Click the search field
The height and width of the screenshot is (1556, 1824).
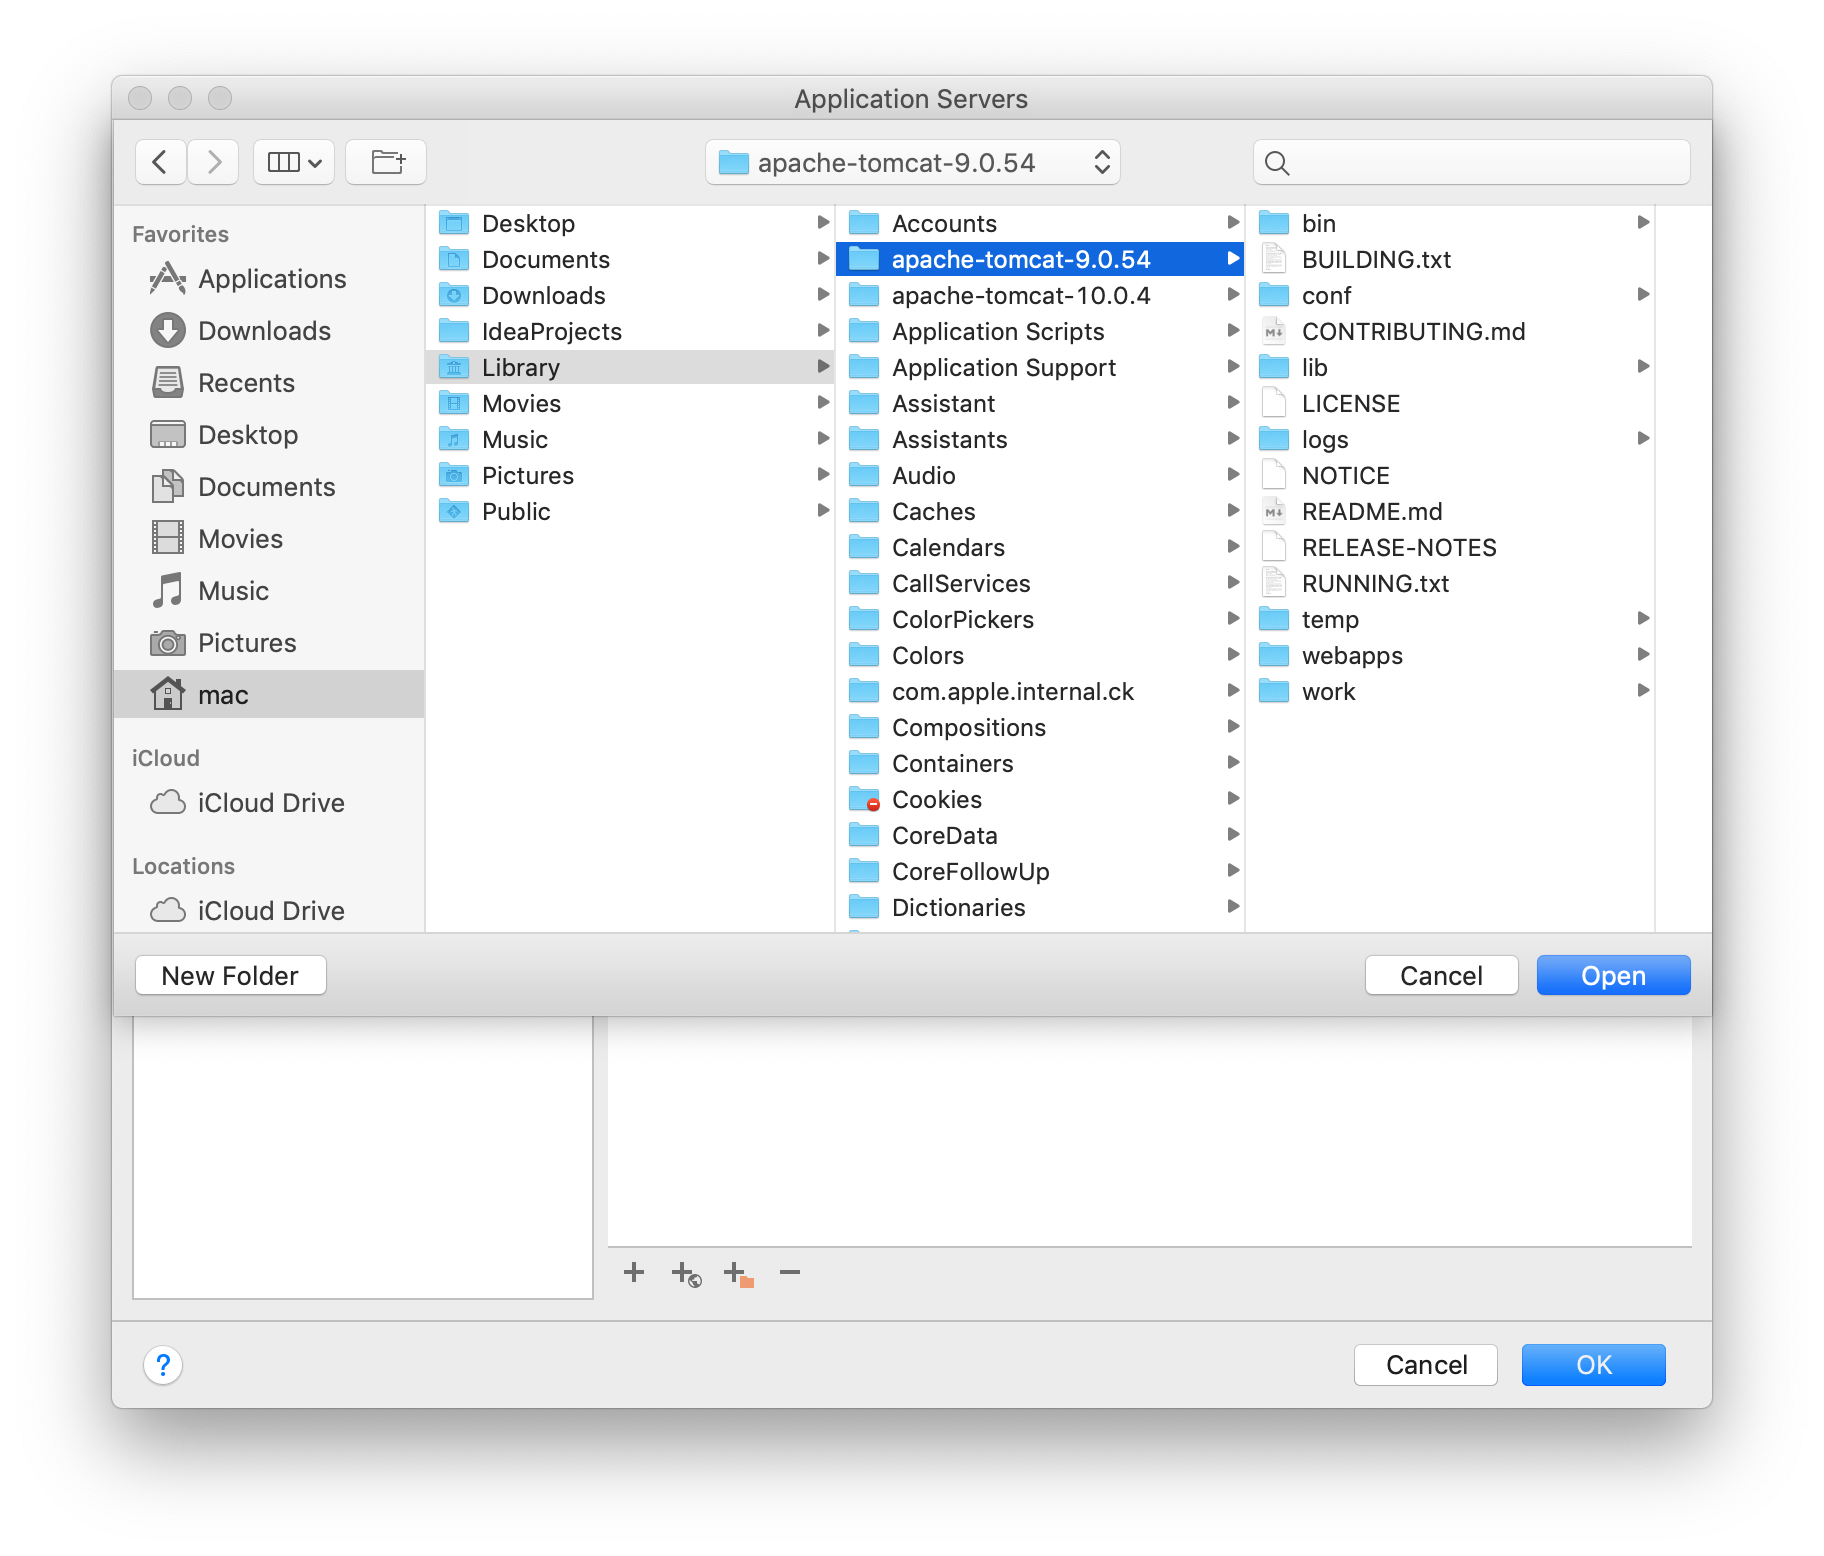pyautogui.click(x=1471, y=162)
